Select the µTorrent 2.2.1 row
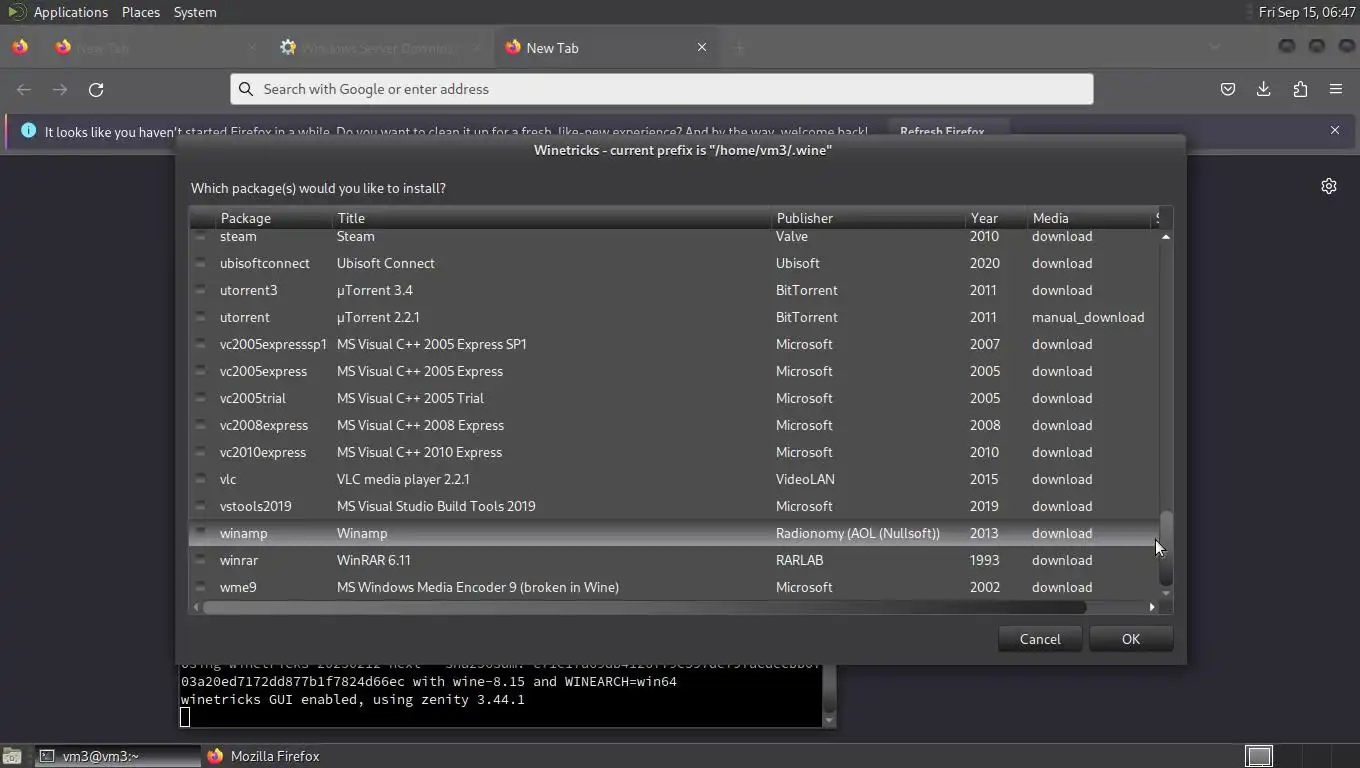The width and height of the screenshot is (1360, 768). coord(672,317)
